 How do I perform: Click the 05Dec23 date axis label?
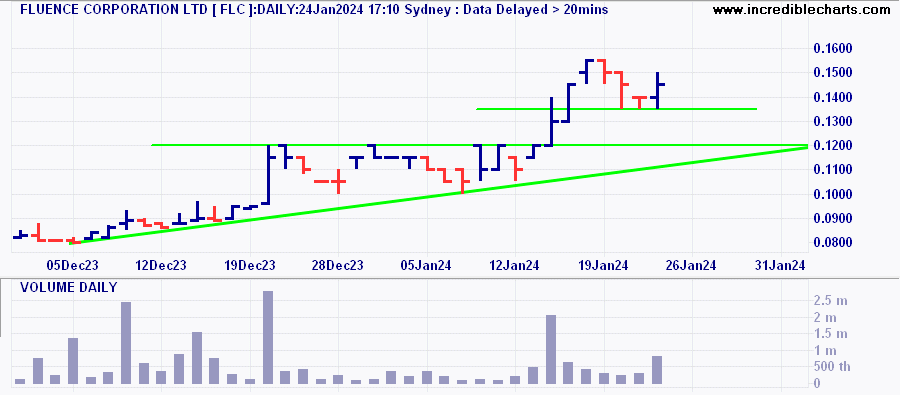coord(73,265)
